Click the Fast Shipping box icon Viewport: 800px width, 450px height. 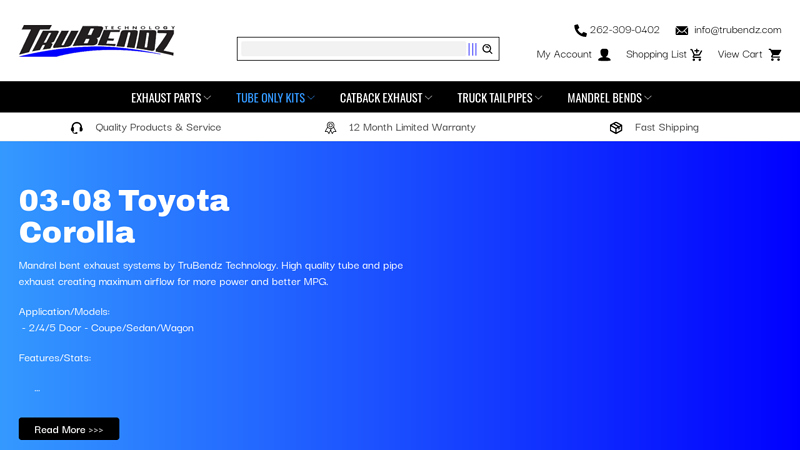pos(616,128)
